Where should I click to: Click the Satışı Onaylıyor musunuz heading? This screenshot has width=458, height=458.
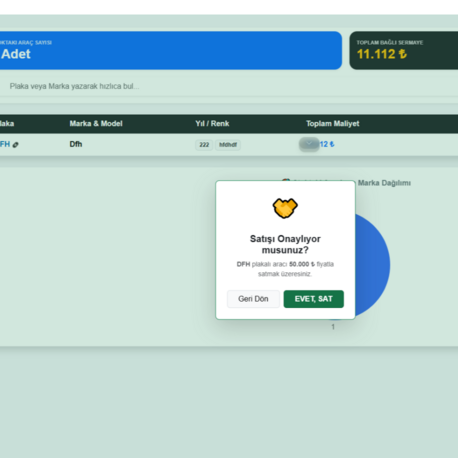pos(285,244)
